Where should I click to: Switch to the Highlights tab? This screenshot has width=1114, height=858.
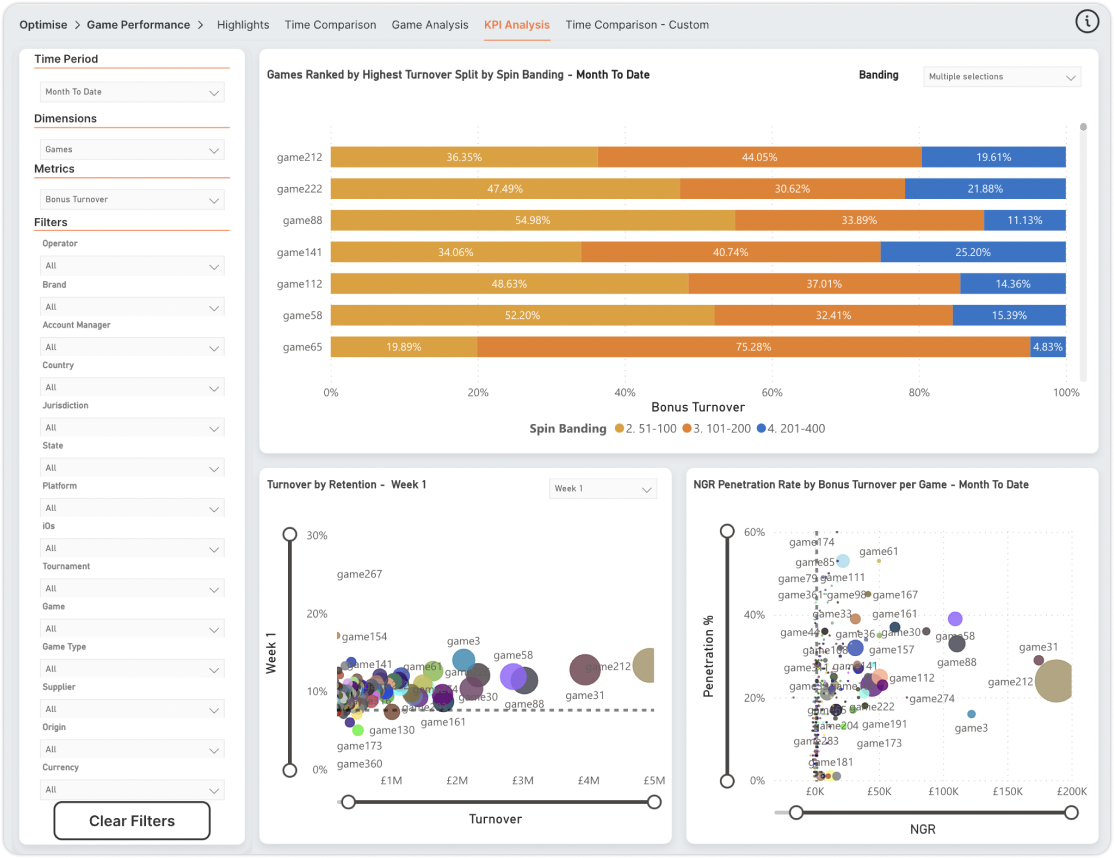click(243, 24)
